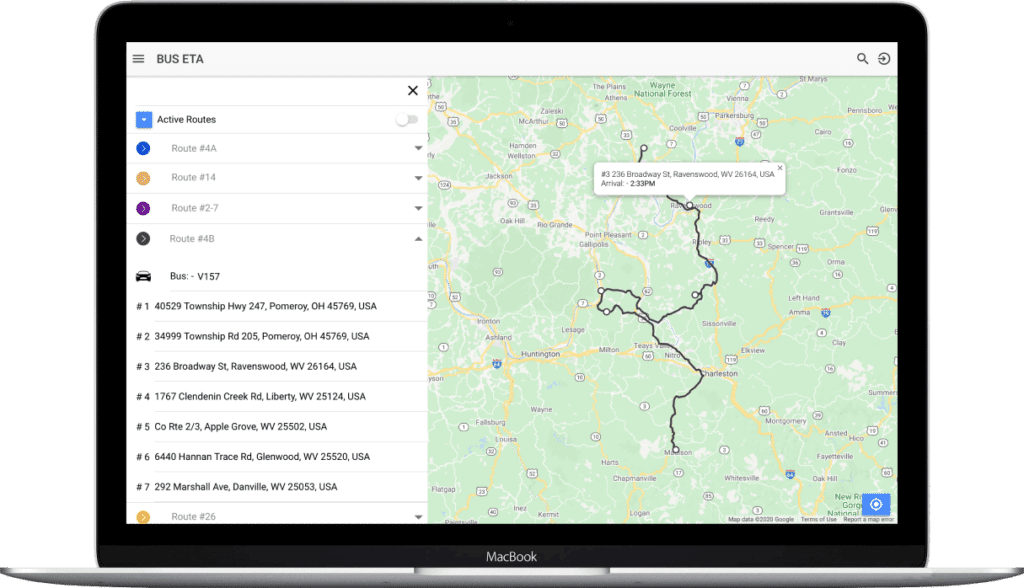
Task: Expand the Route #2-7 dropdown arrow
Action: [x=419, y=208]
